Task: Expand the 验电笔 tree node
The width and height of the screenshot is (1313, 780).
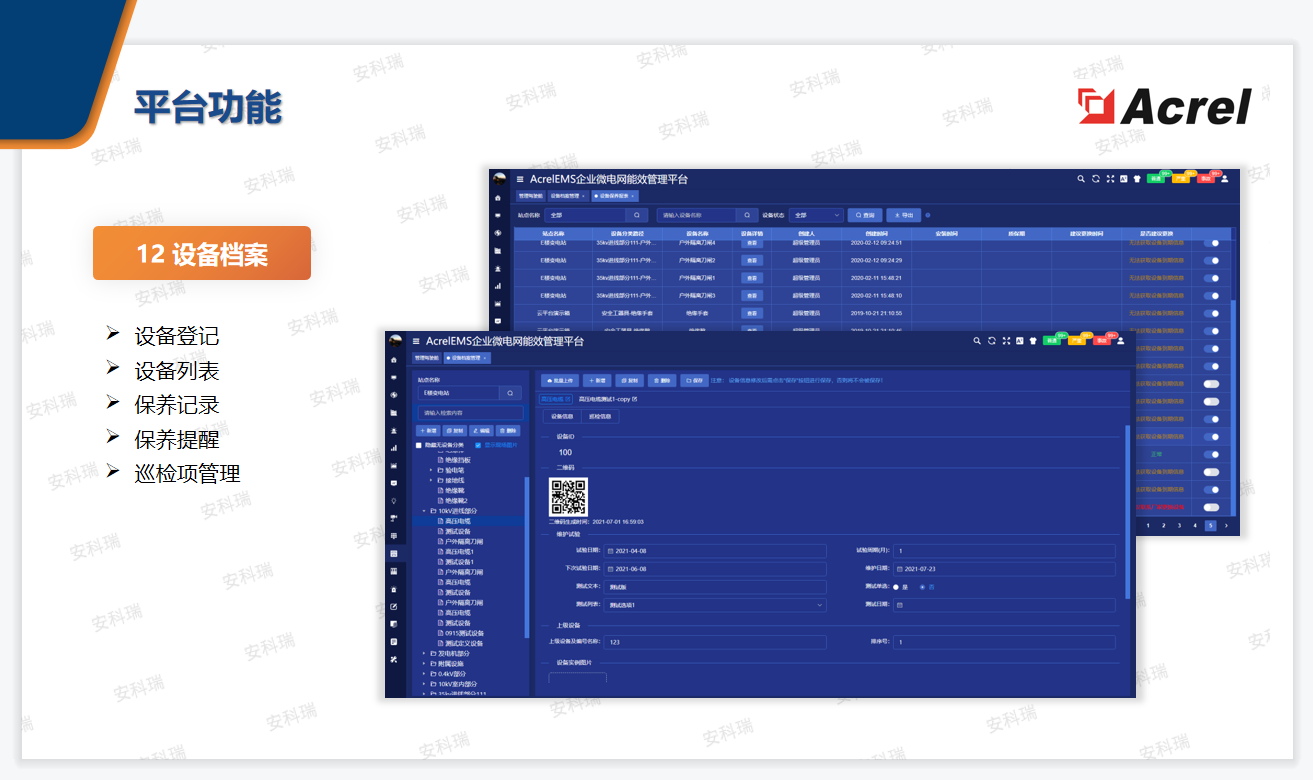Action: [x=431, y=469]
